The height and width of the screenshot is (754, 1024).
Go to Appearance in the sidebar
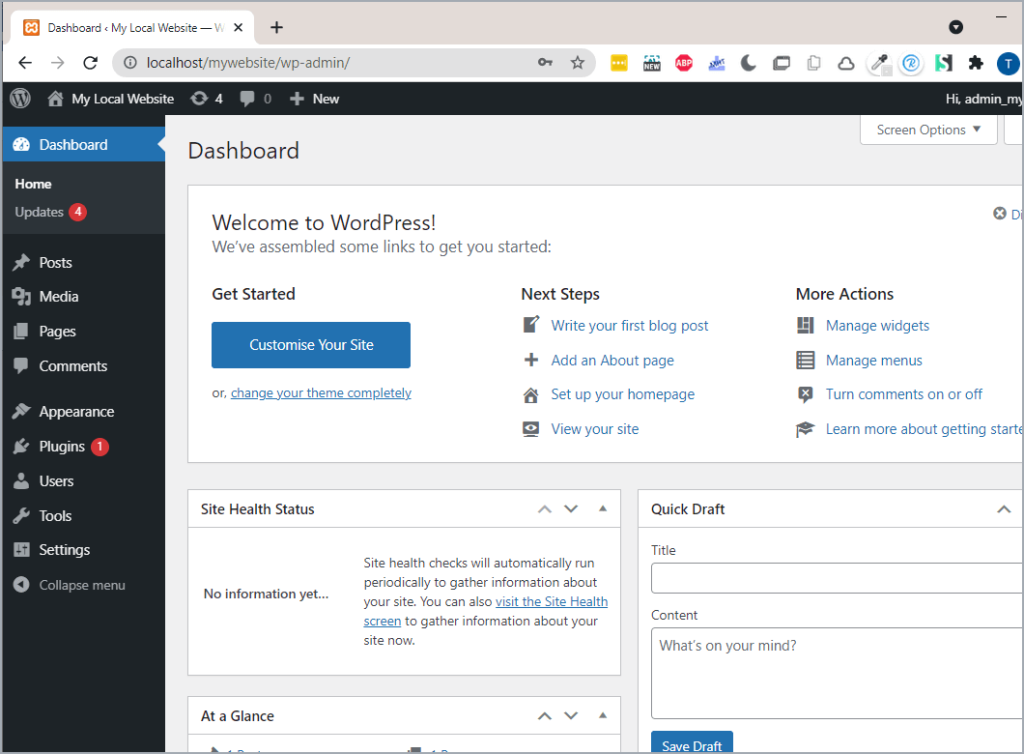pyautogui.click(x=76, y=411)
